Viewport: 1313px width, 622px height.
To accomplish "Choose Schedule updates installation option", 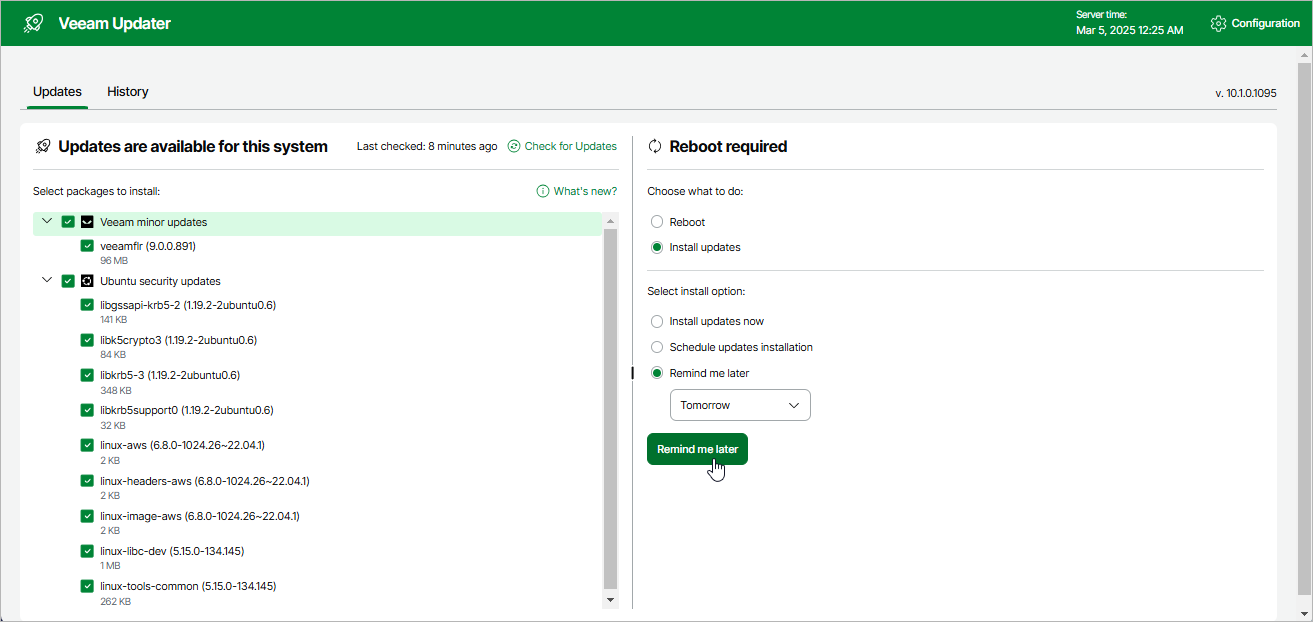I will coord(657,348).
